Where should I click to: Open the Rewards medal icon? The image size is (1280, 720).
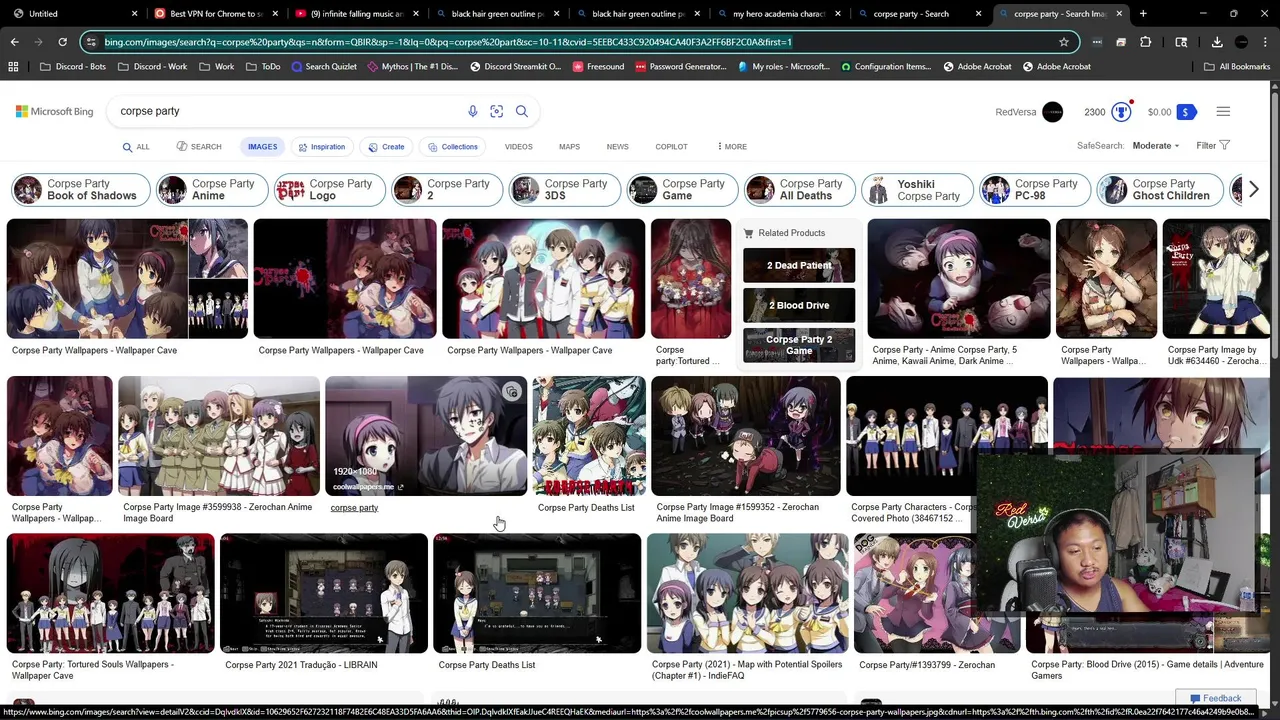pos(1121,112)
